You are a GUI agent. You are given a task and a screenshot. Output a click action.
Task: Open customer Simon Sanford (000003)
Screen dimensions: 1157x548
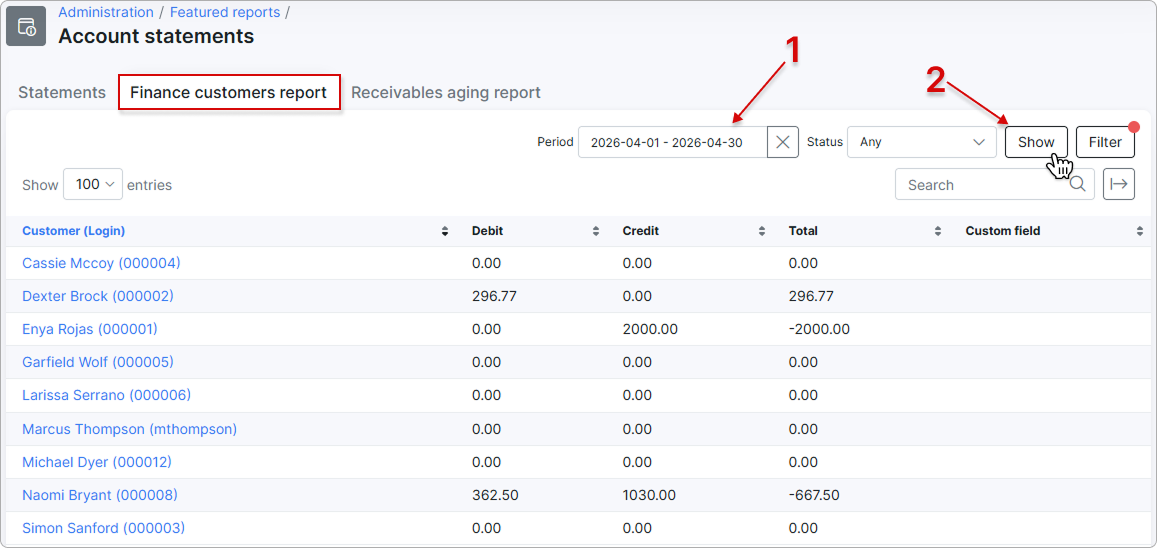[103, 528]
